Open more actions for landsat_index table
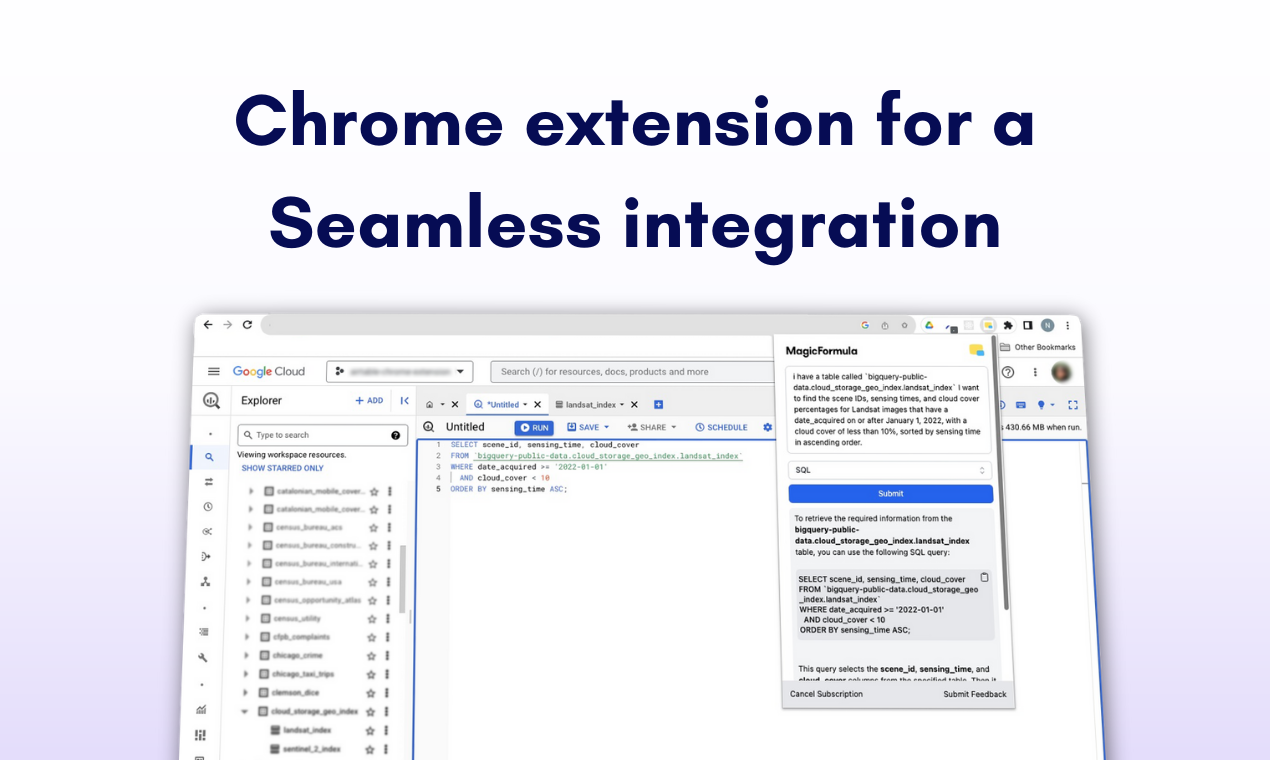 [387, 730]
